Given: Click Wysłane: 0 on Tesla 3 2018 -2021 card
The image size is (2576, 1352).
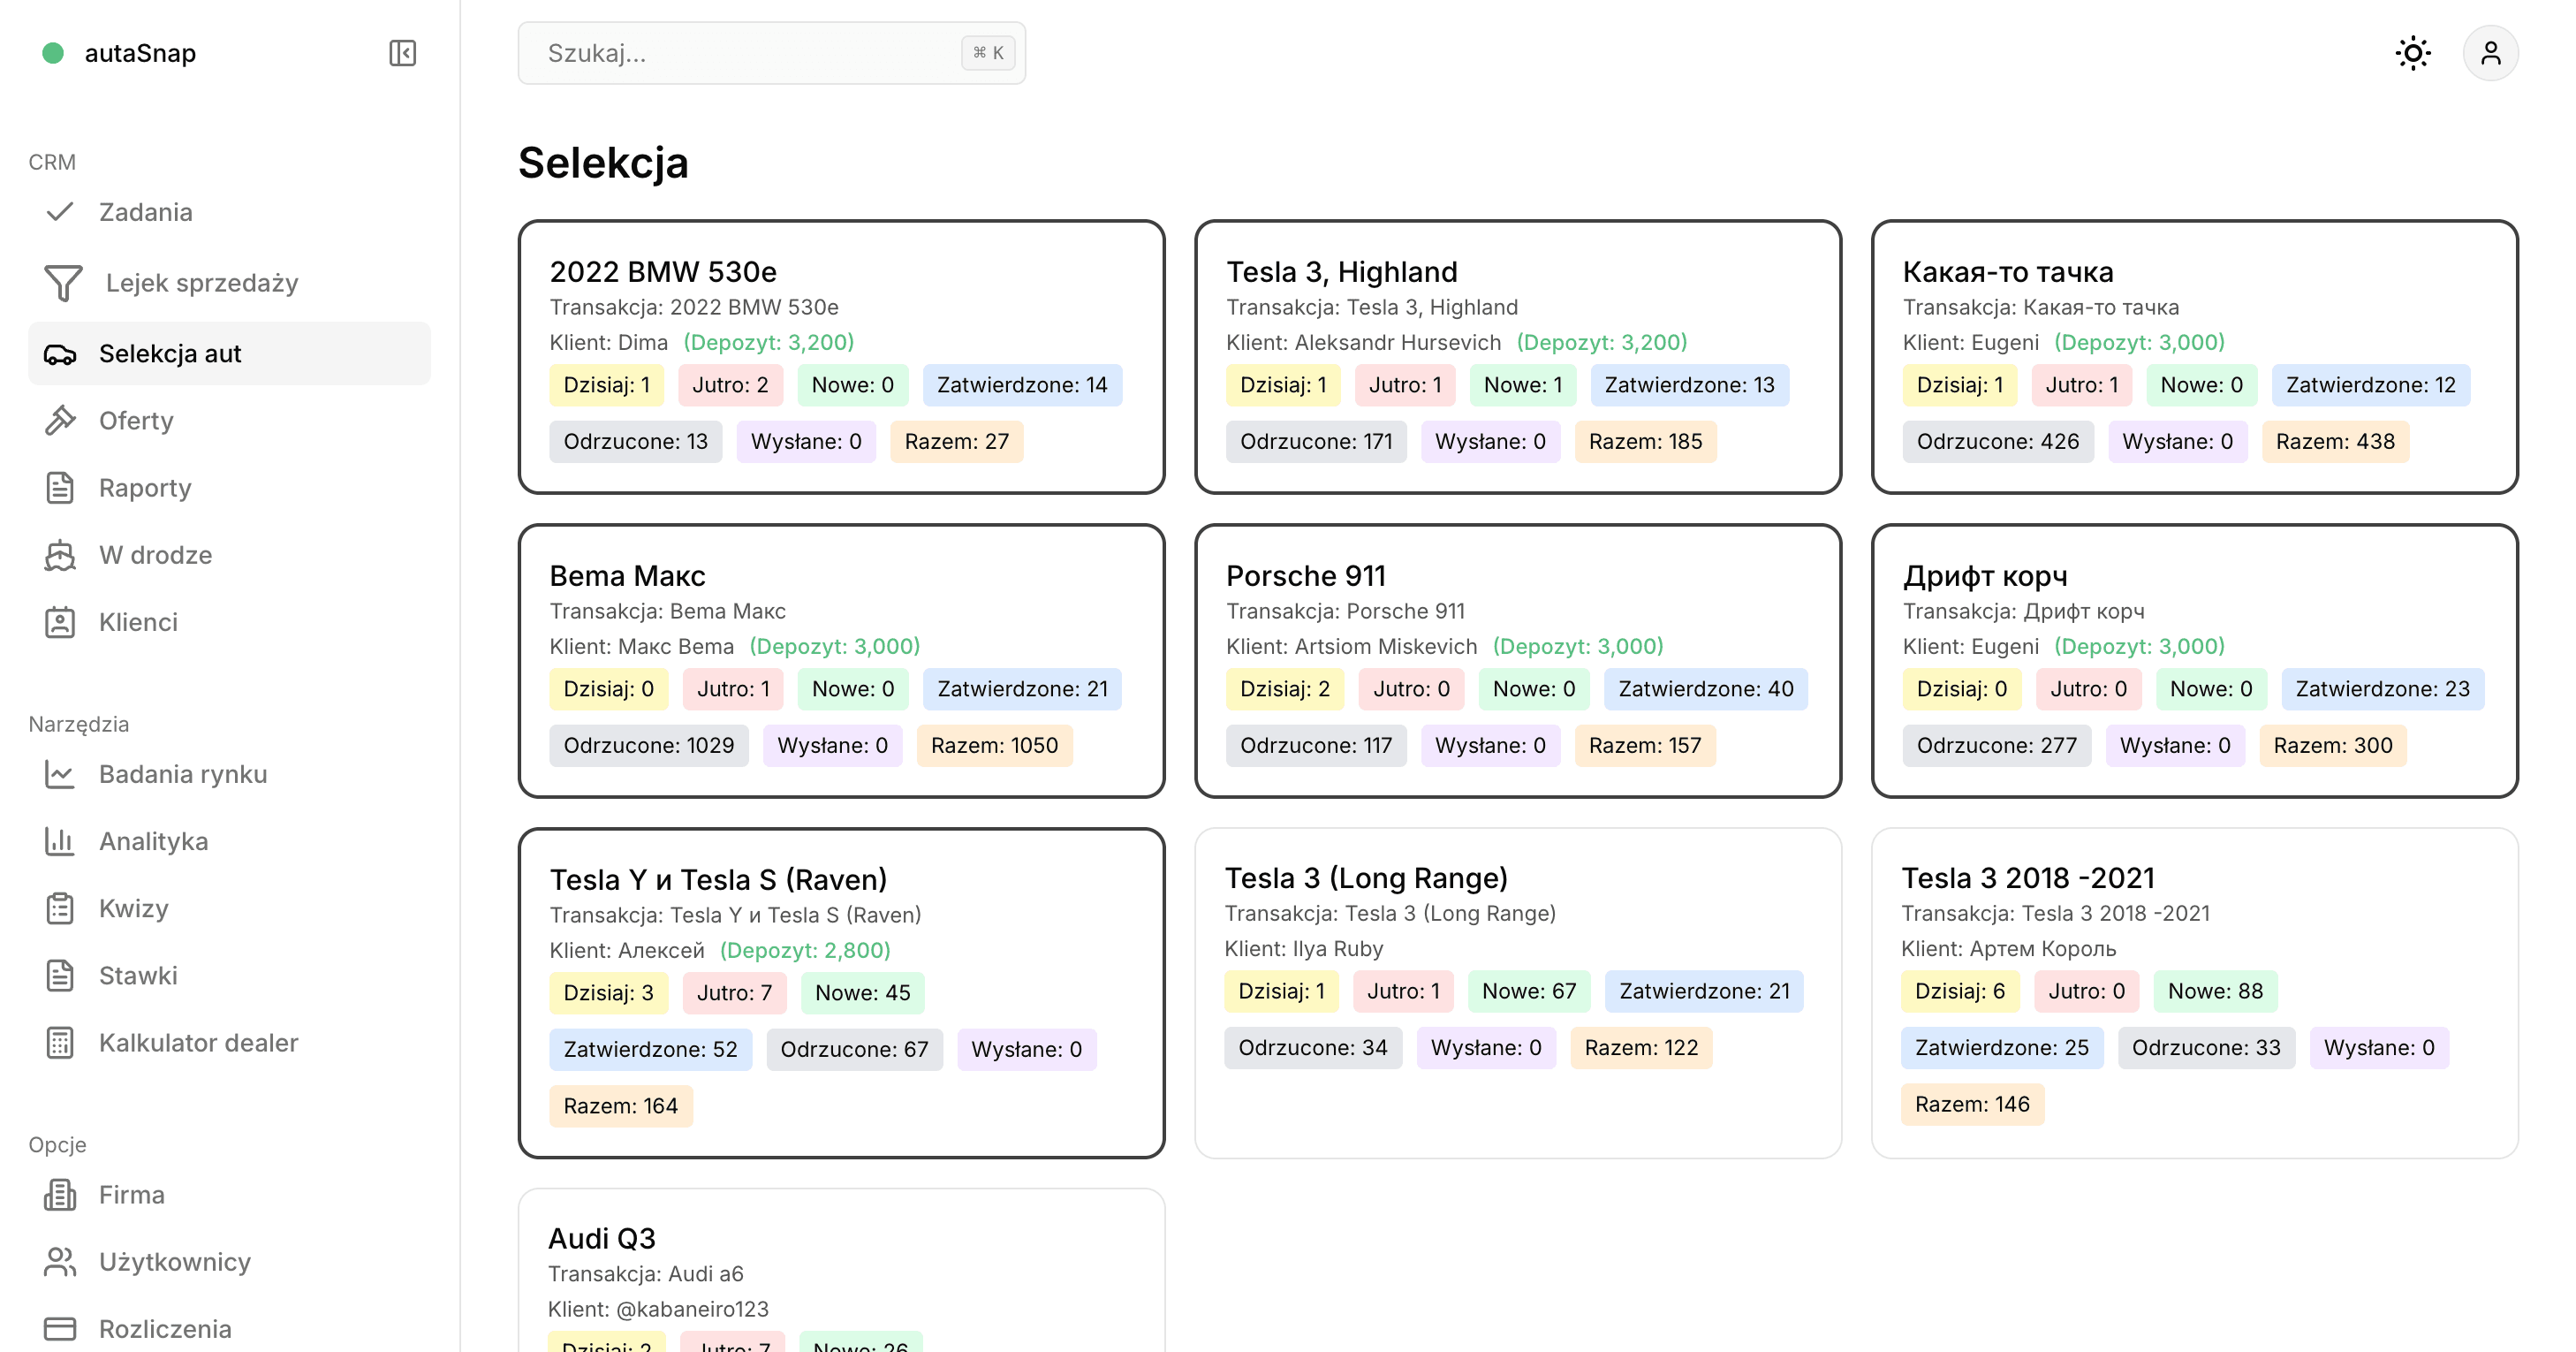Looking at the screenshot, I should click(2379, 1047).
